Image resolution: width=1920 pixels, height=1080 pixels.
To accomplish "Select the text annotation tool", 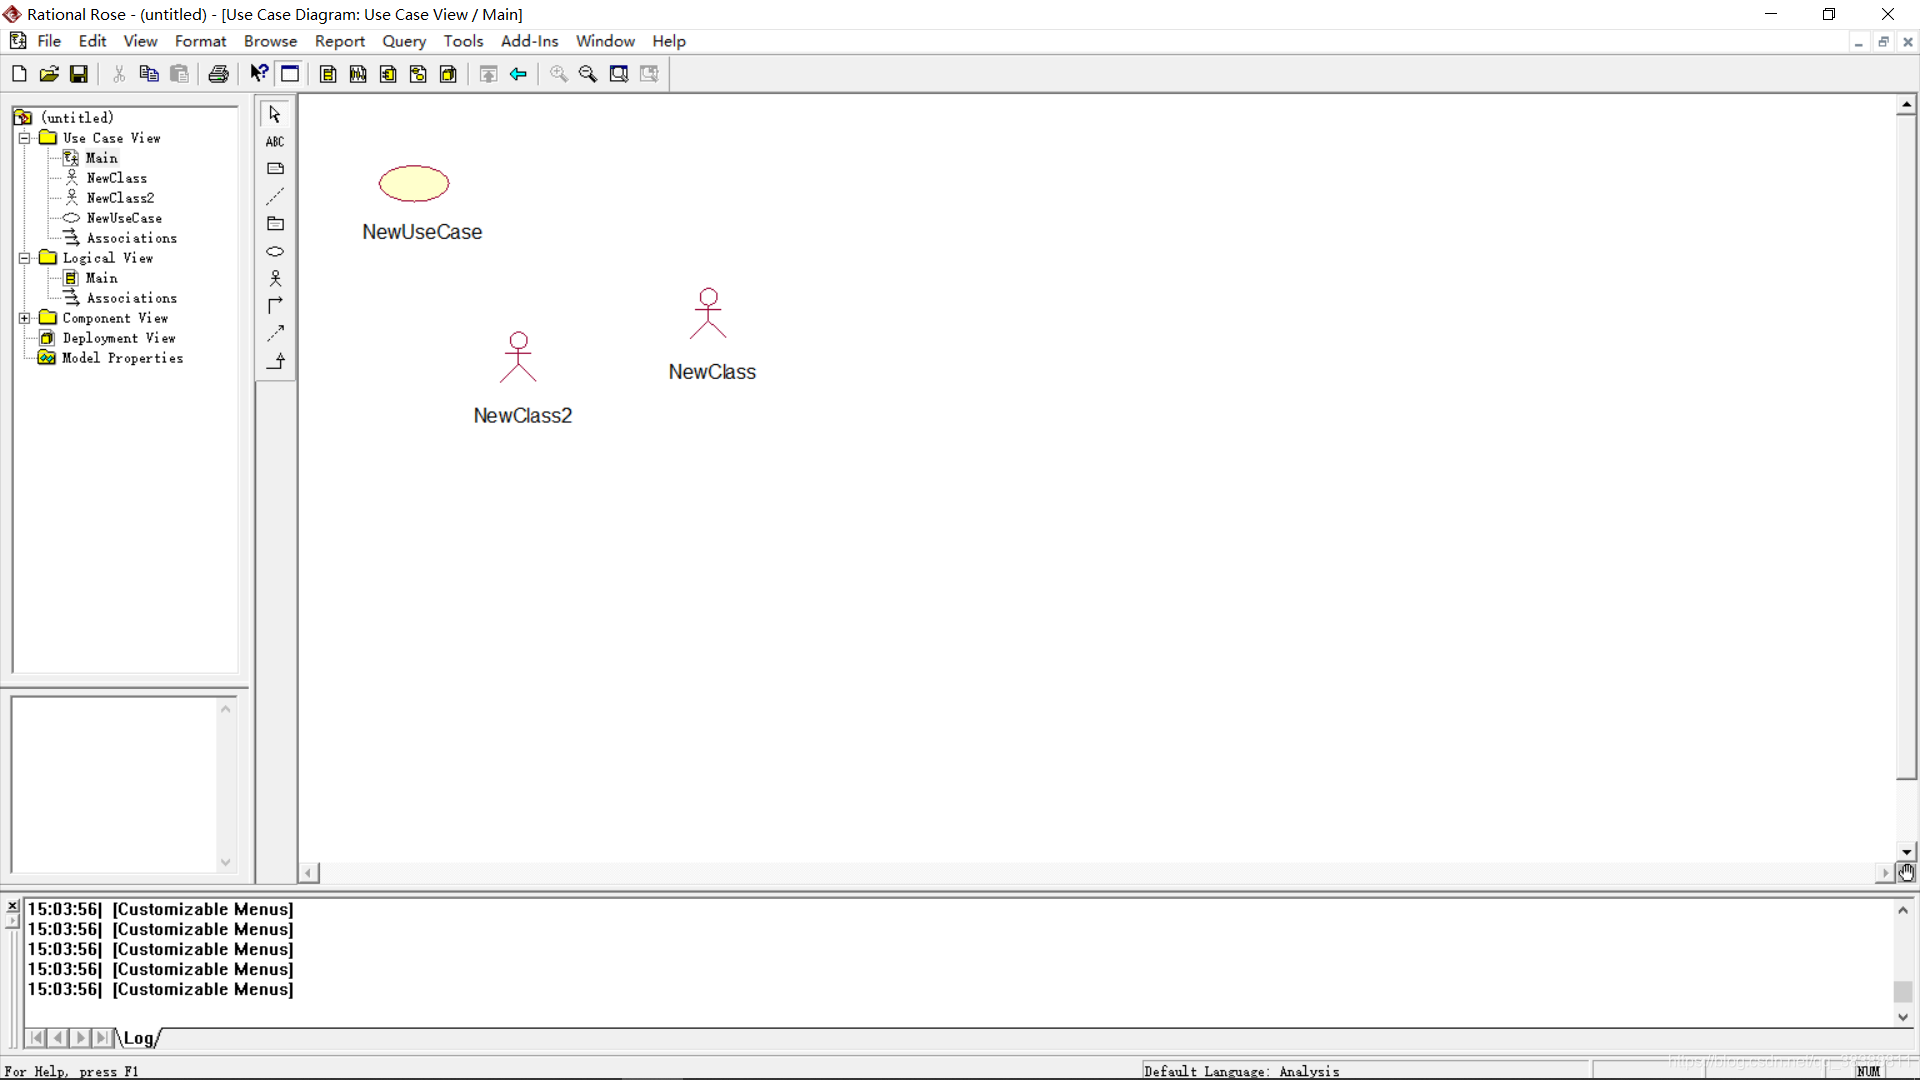I will 274,141.
